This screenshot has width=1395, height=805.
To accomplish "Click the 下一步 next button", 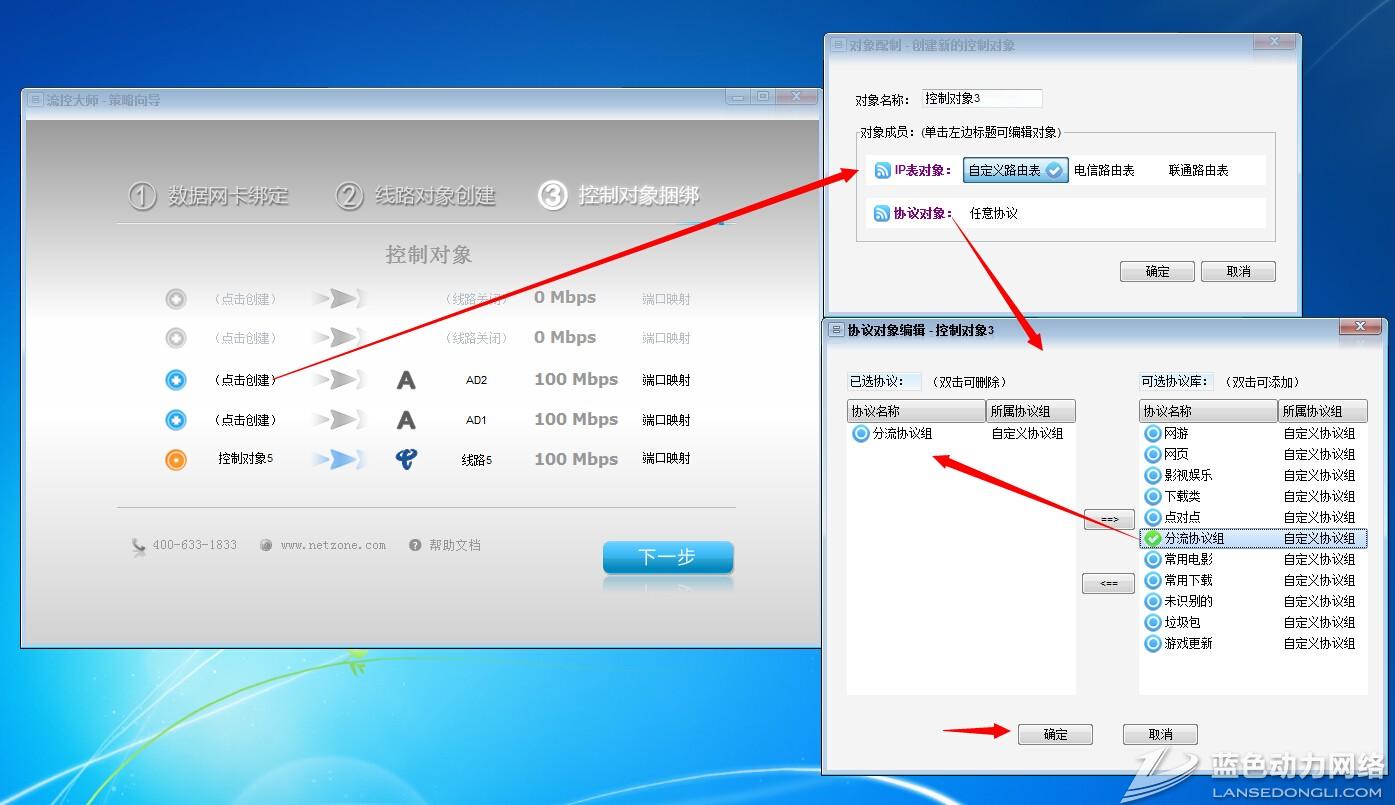I will point(667,557).
